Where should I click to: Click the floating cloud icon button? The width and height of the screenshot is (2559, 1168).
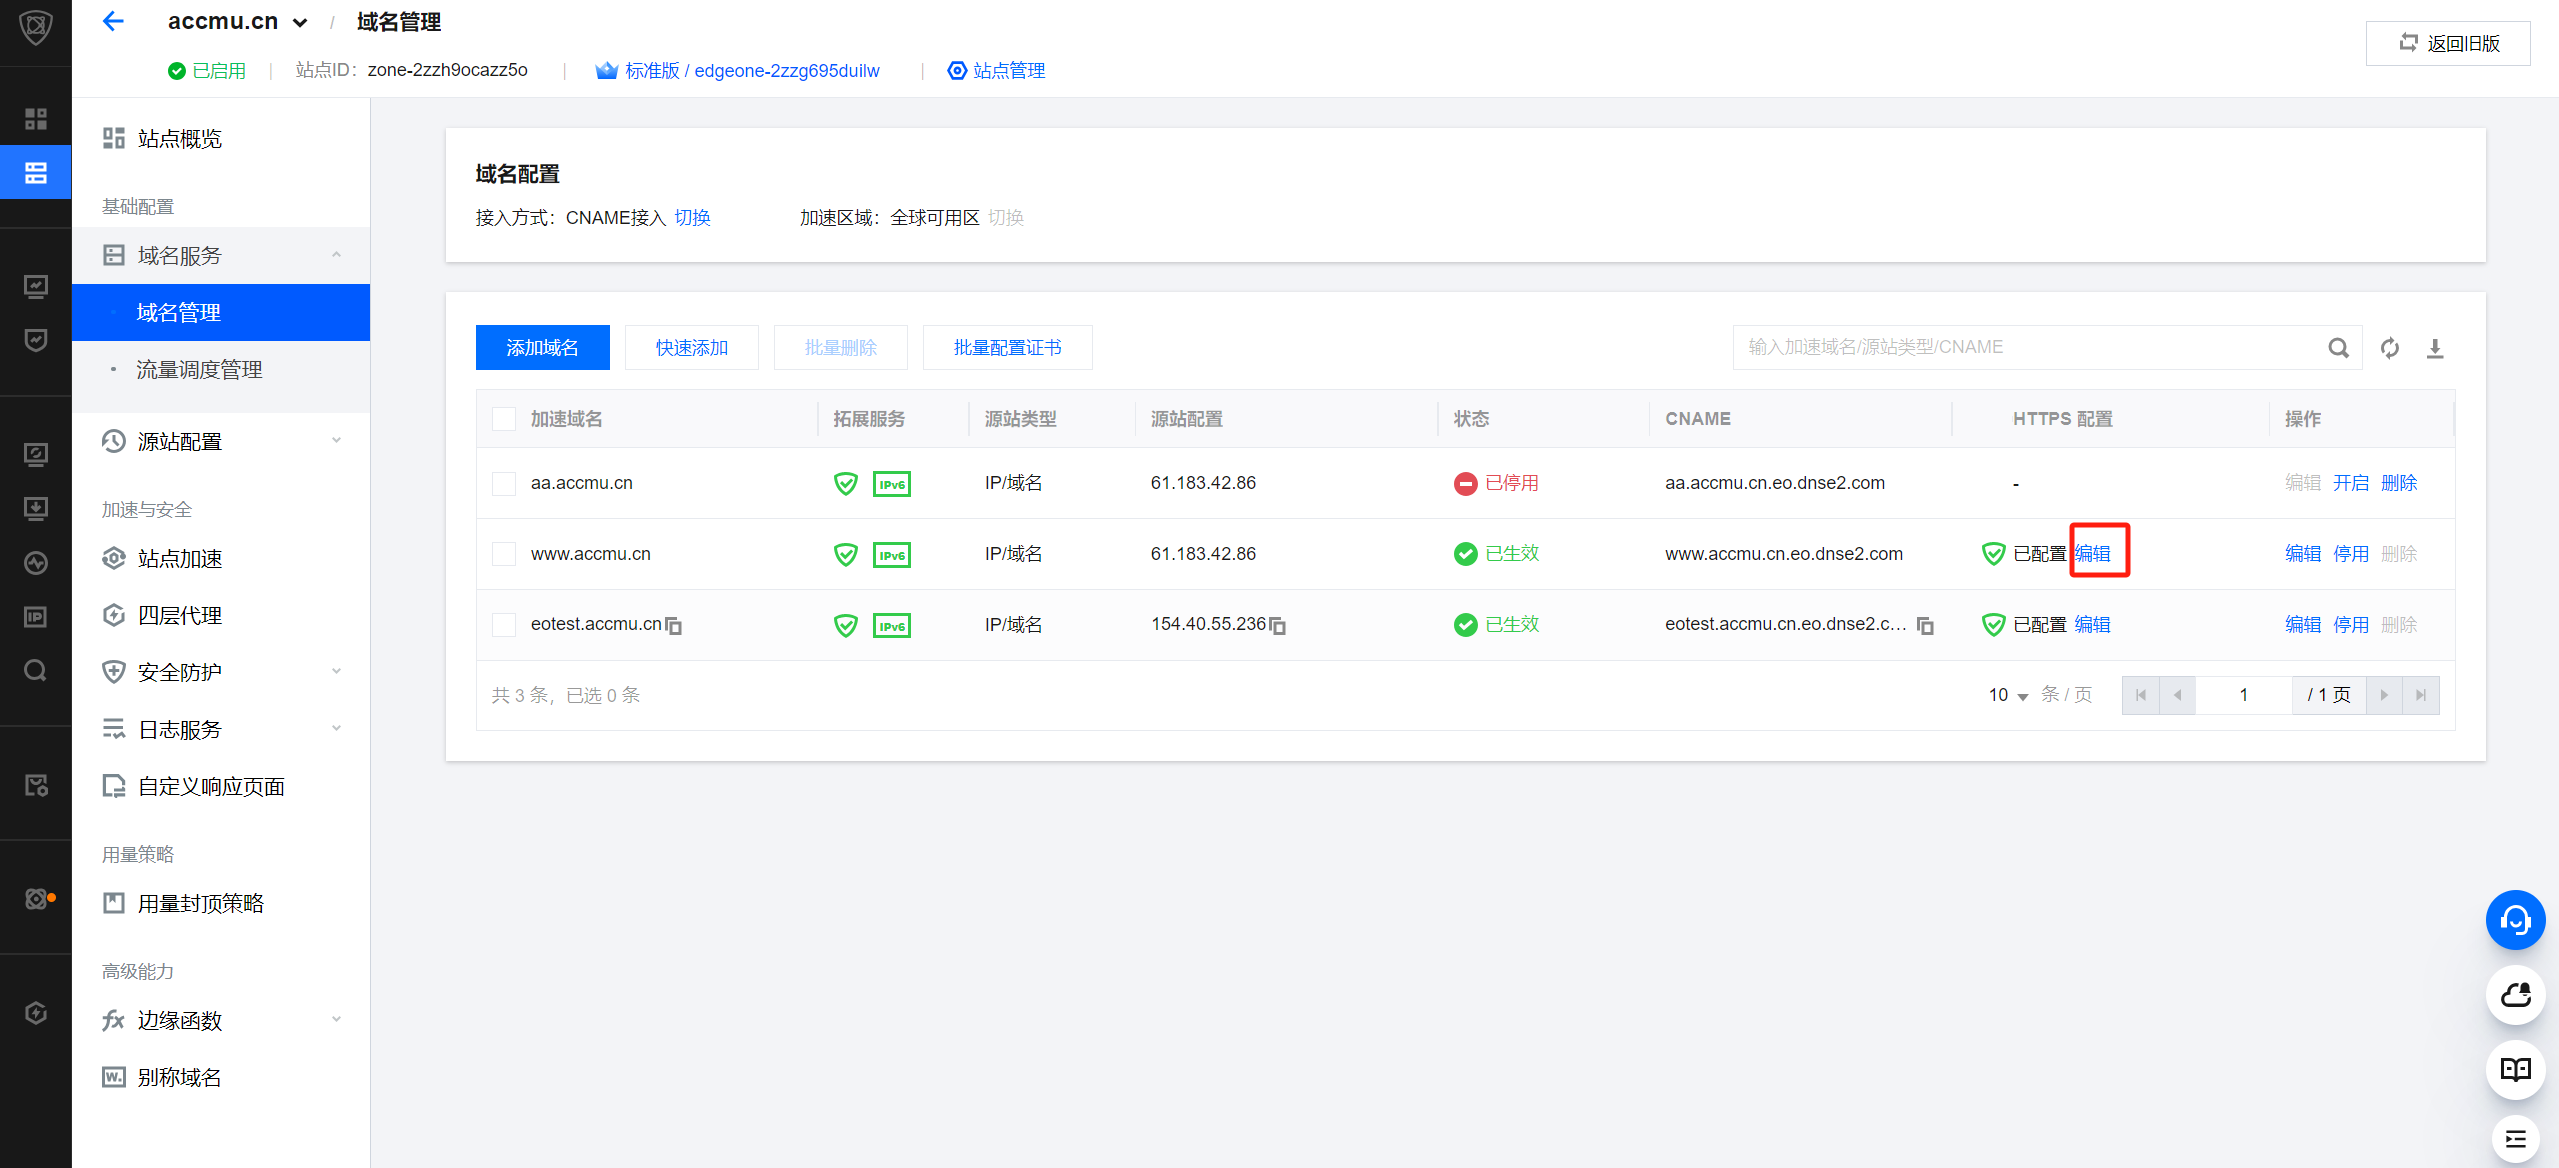[2515, 995]
